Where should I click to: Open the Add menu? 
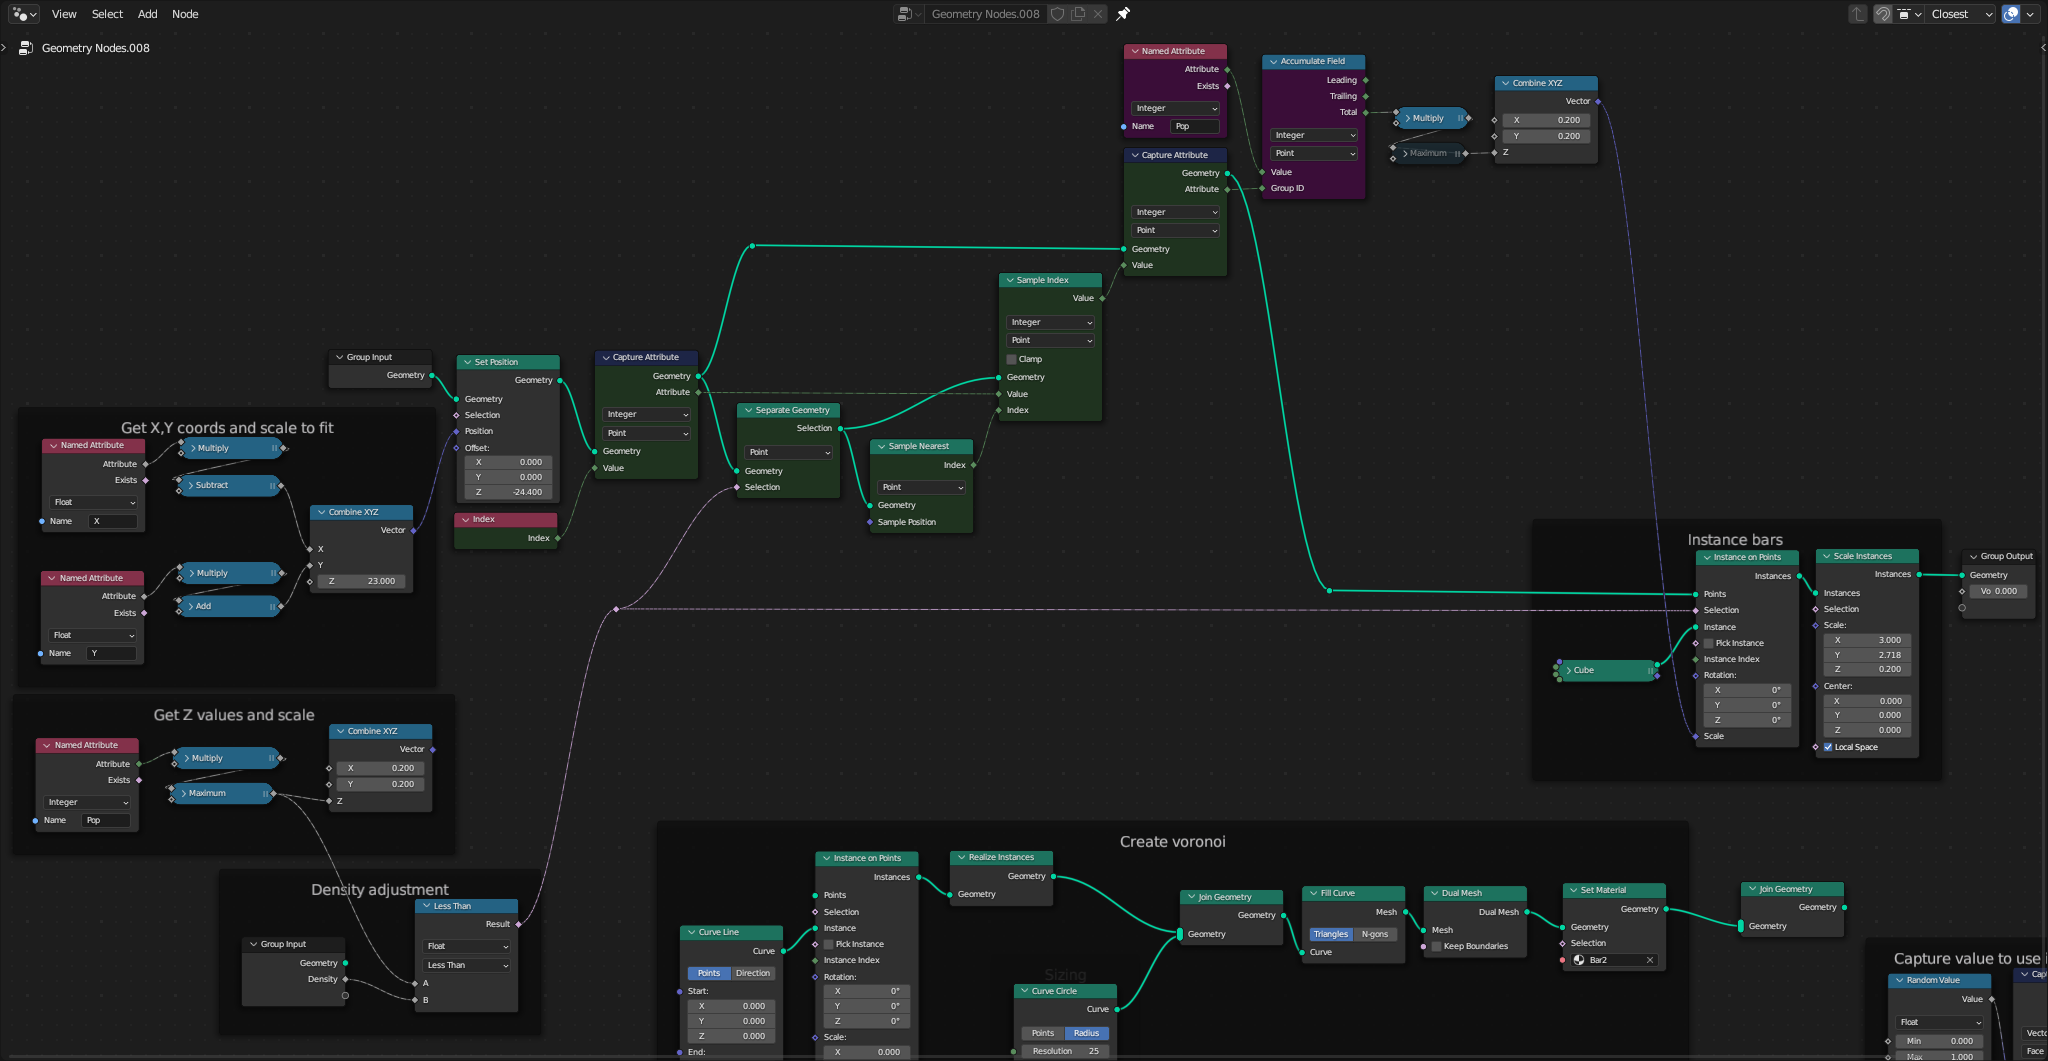pos(148,14)
